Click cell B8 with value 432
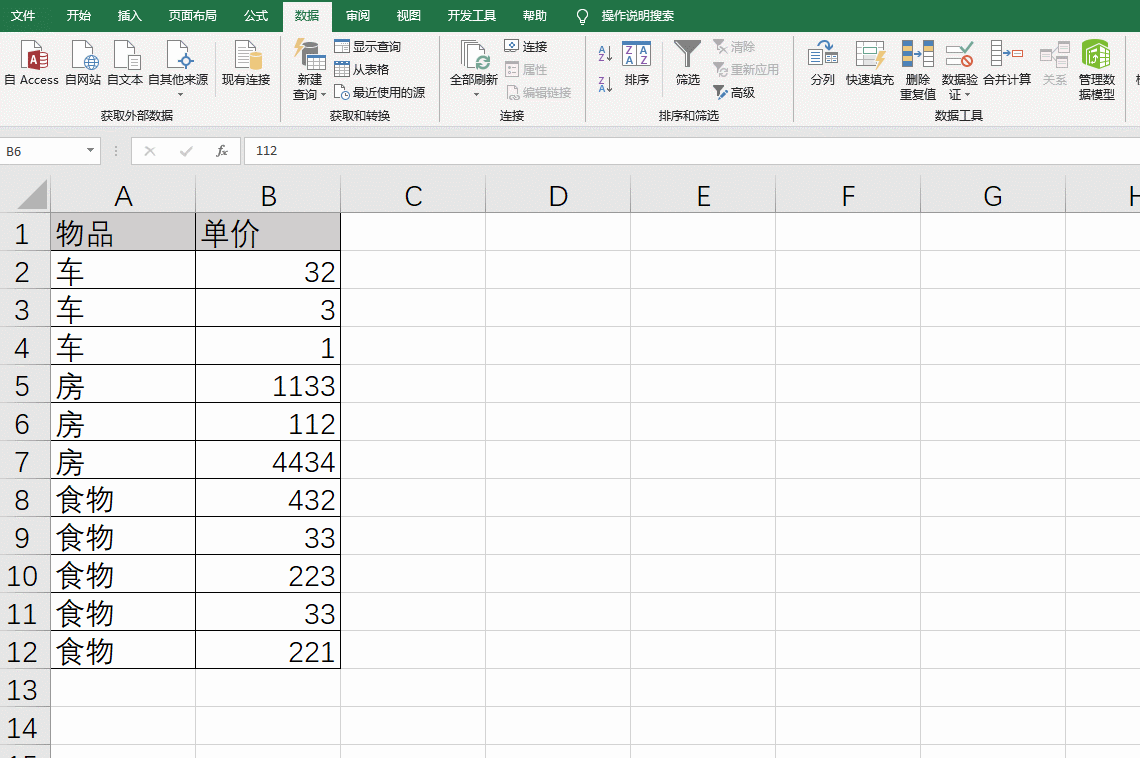Viewport: 1140px width, 758px height. tap(268, 499)
